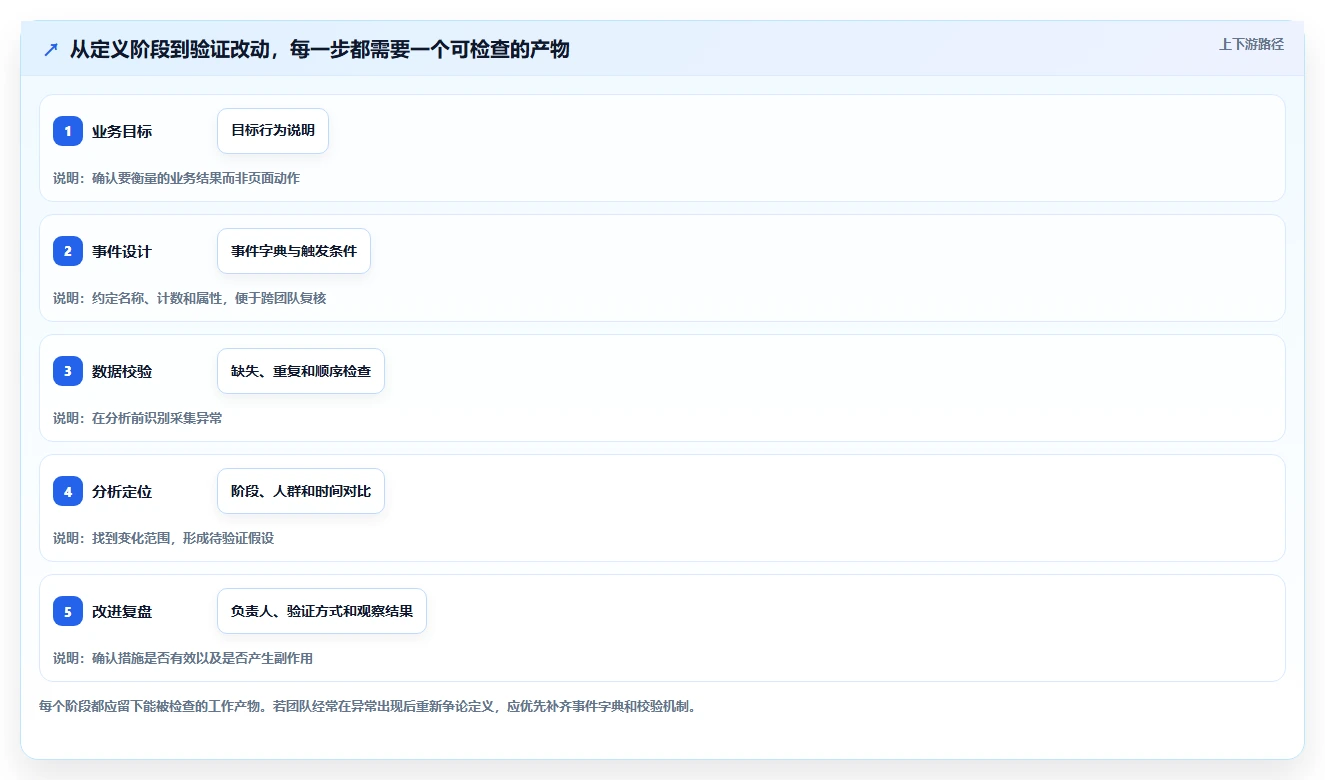Click the step 5 number badge
The height and width of the screenshot is (780, 1325).
pos(68,611)
